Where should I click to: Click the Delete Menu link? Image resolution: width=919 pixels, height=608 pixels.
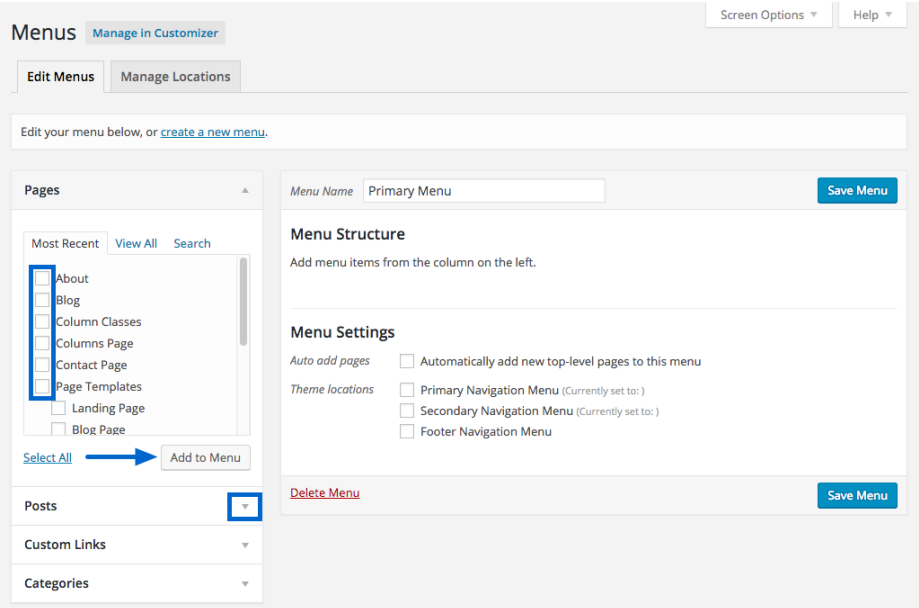(x=325, y=493)
